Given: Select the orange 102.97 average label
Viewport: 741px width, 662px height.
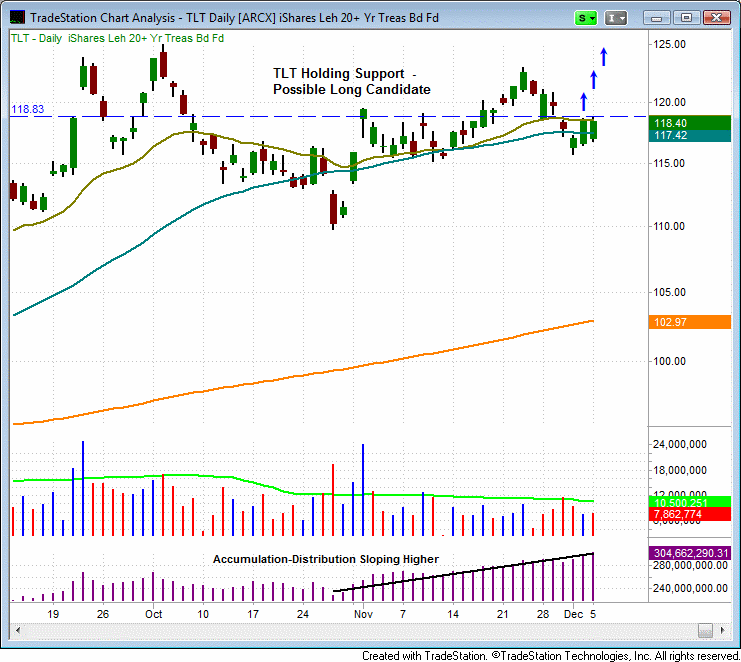Looking at the screenshot, I should [690, 322].
